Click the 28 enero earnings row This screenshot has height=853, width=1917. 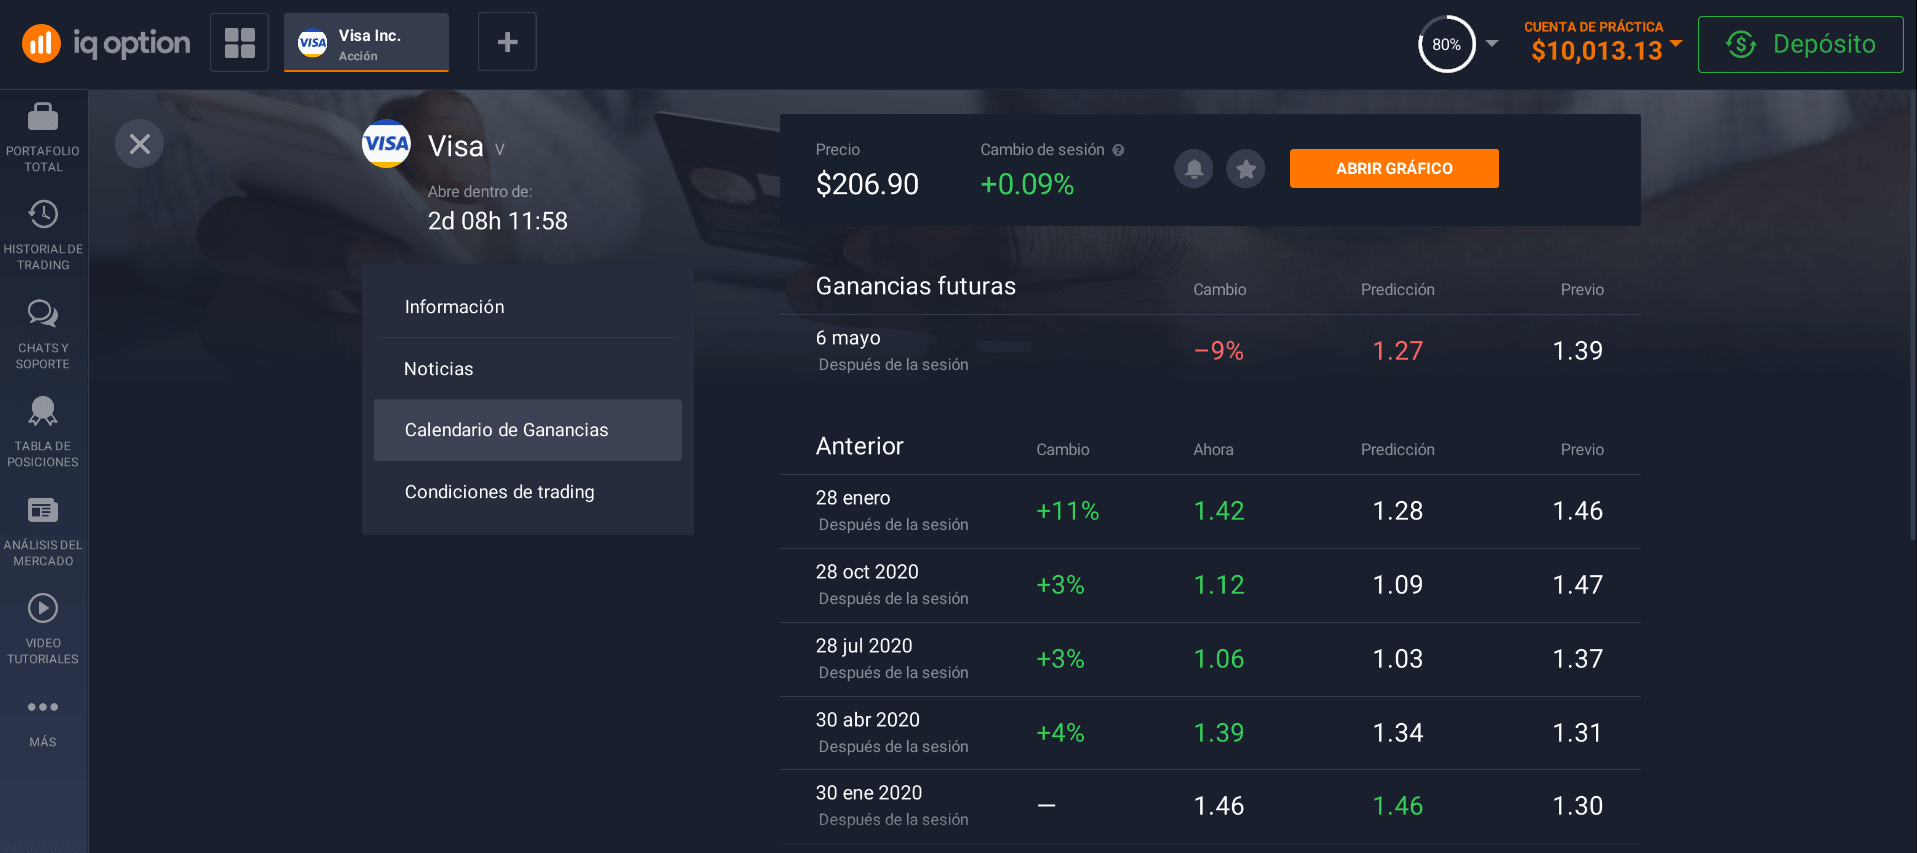pyautogui.click(x=1210, y=511)
